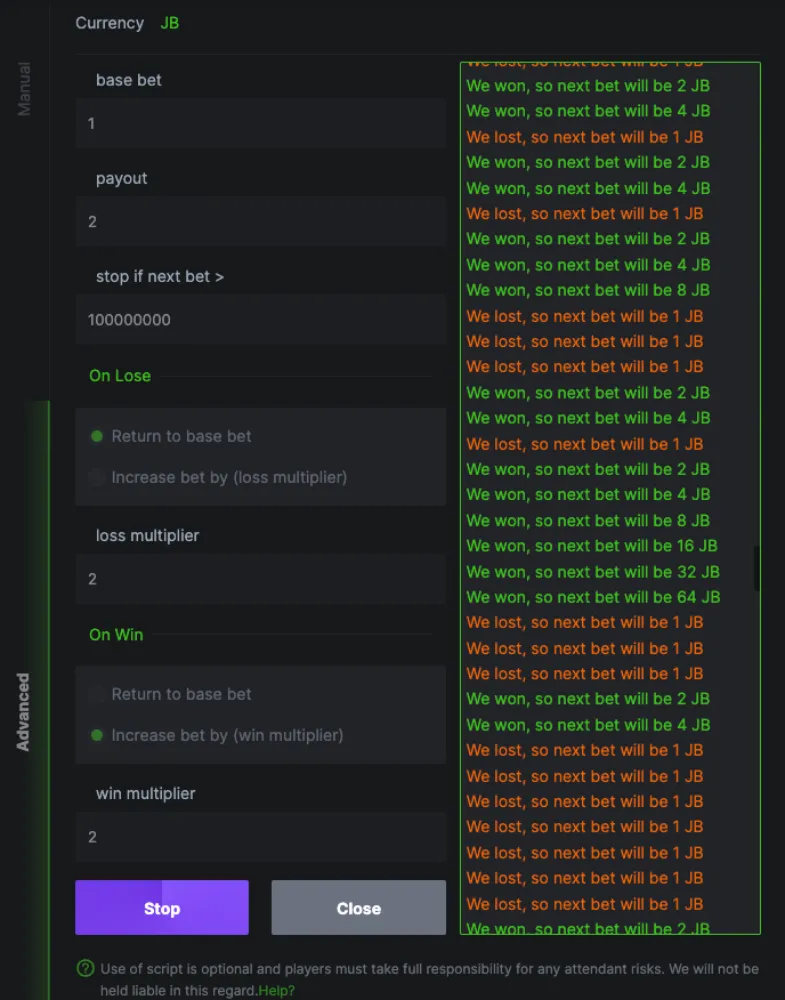Click the green-bordered results log panel
785x1000 pixels.
coord(608,495)
